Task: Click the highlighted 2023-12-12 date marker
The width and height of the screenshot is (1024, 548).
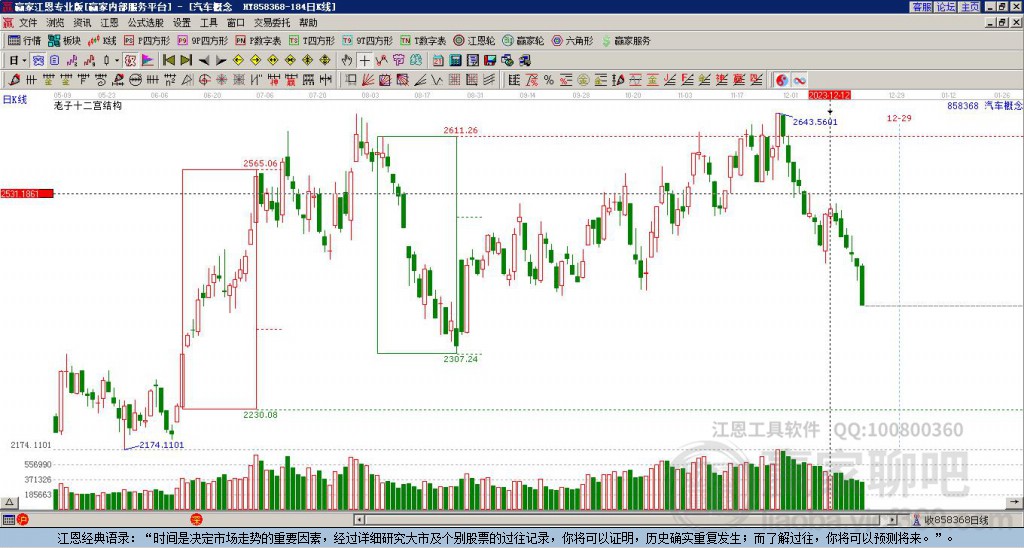Action: (829, 95)
